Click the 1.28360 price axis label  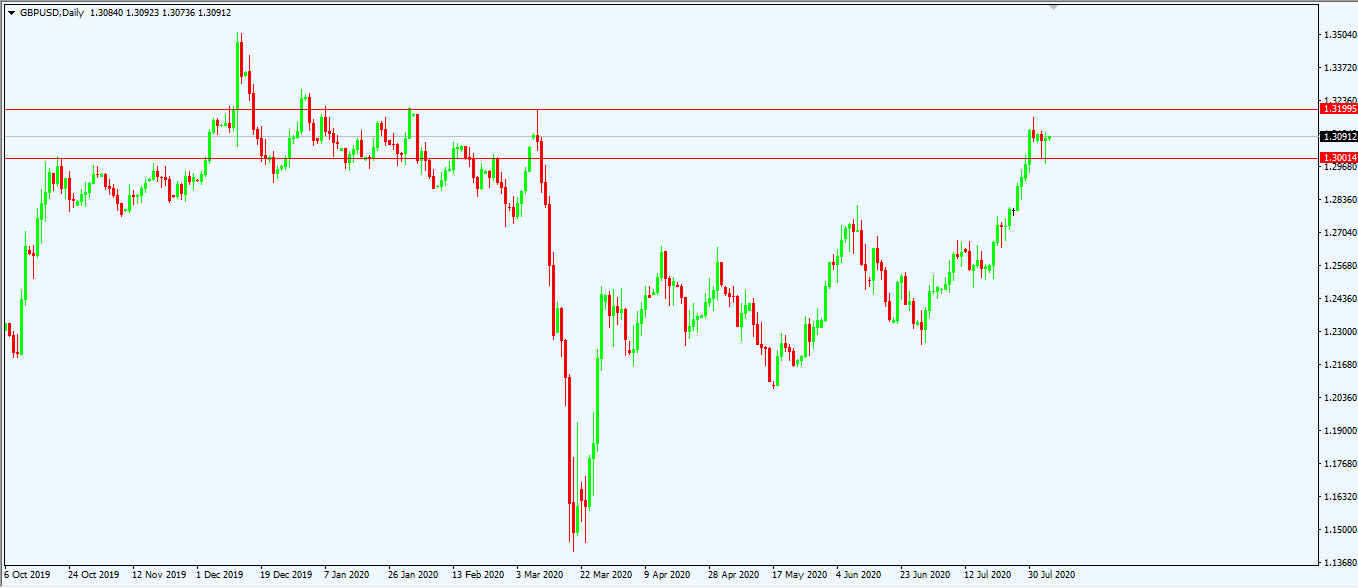click(1340, 200)
